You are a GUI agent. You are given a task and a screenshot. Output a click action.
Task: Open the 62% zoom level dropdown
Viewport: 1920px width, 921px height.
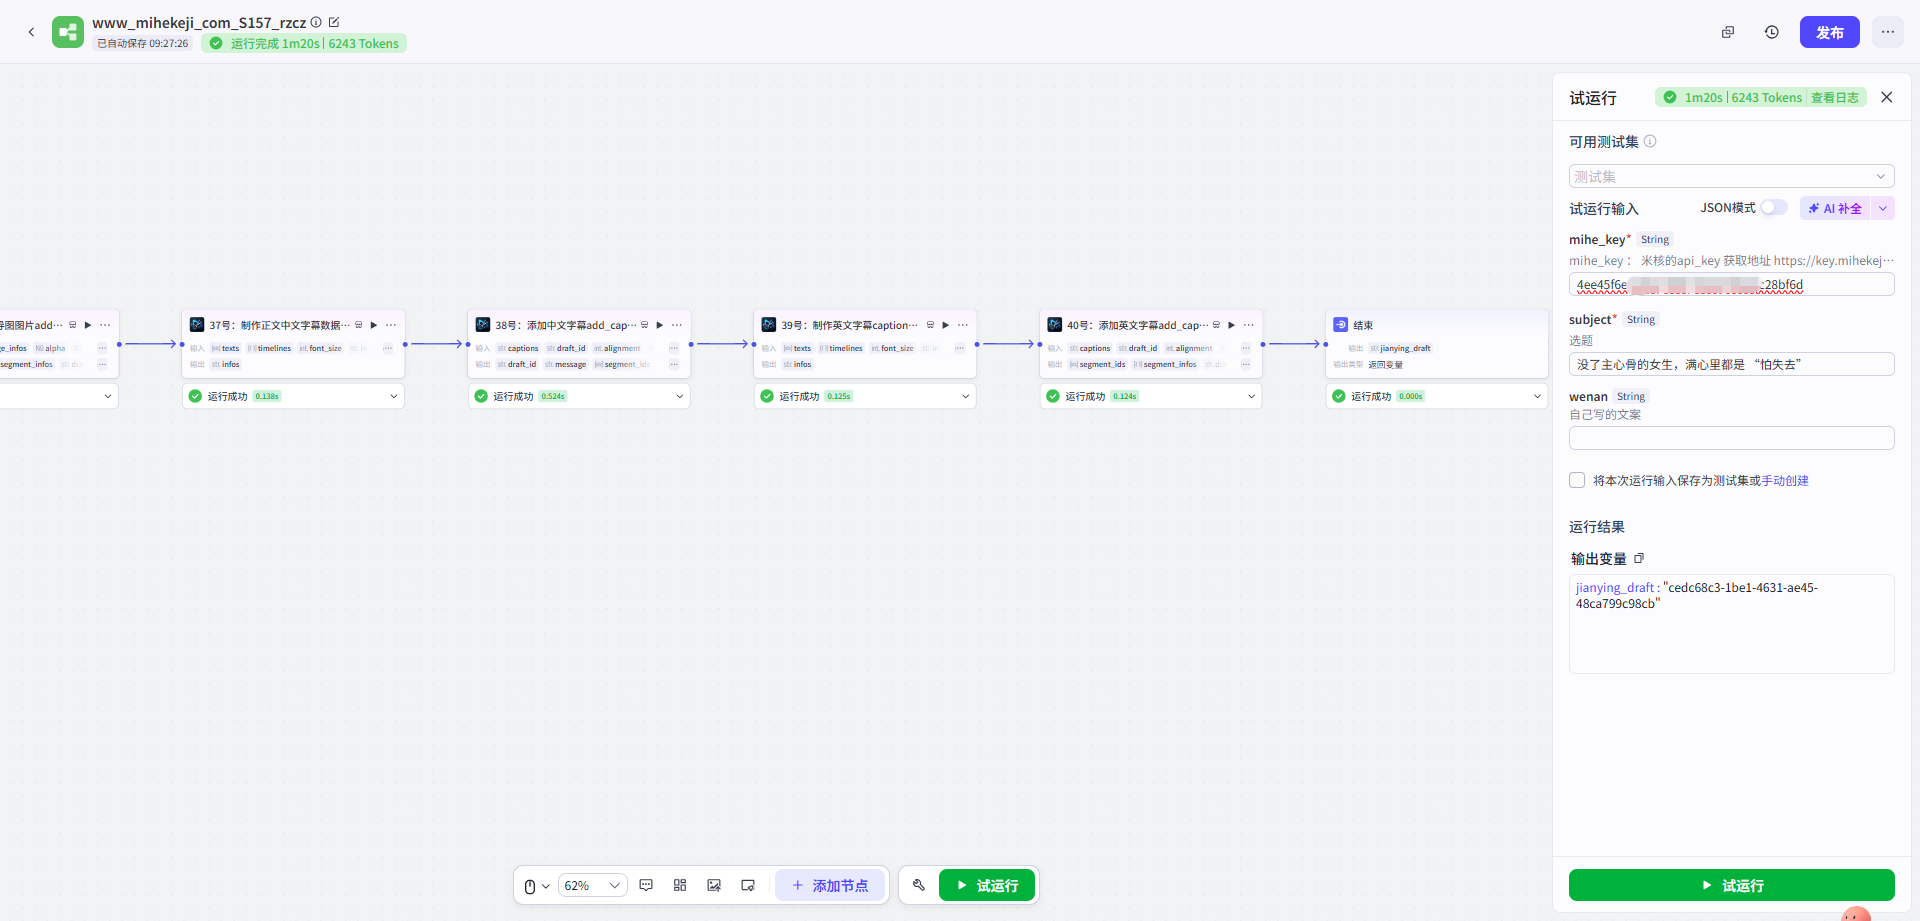(592, 885)
